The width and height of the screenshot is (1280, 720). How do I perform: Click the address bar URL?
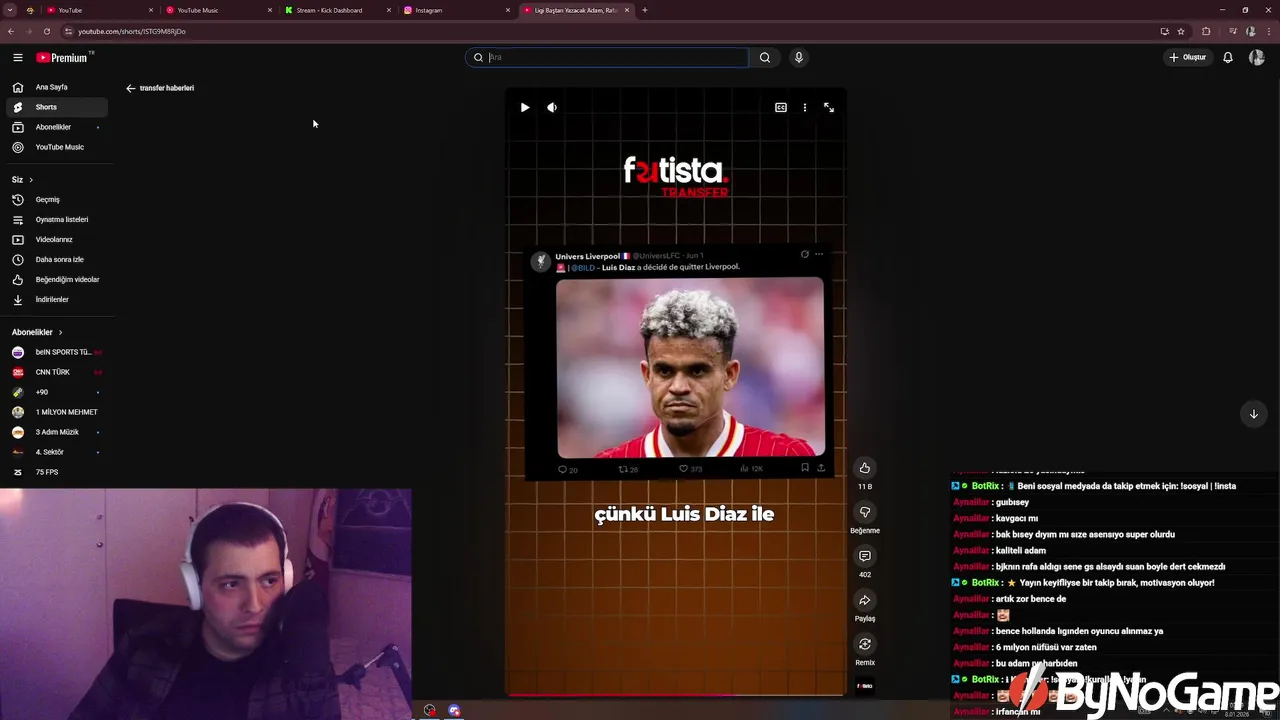pos(132,31)
